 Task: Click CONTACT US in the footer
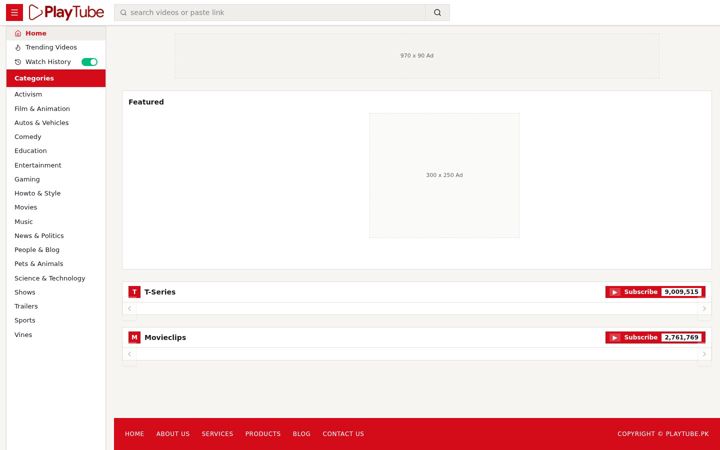pos(343,434)
